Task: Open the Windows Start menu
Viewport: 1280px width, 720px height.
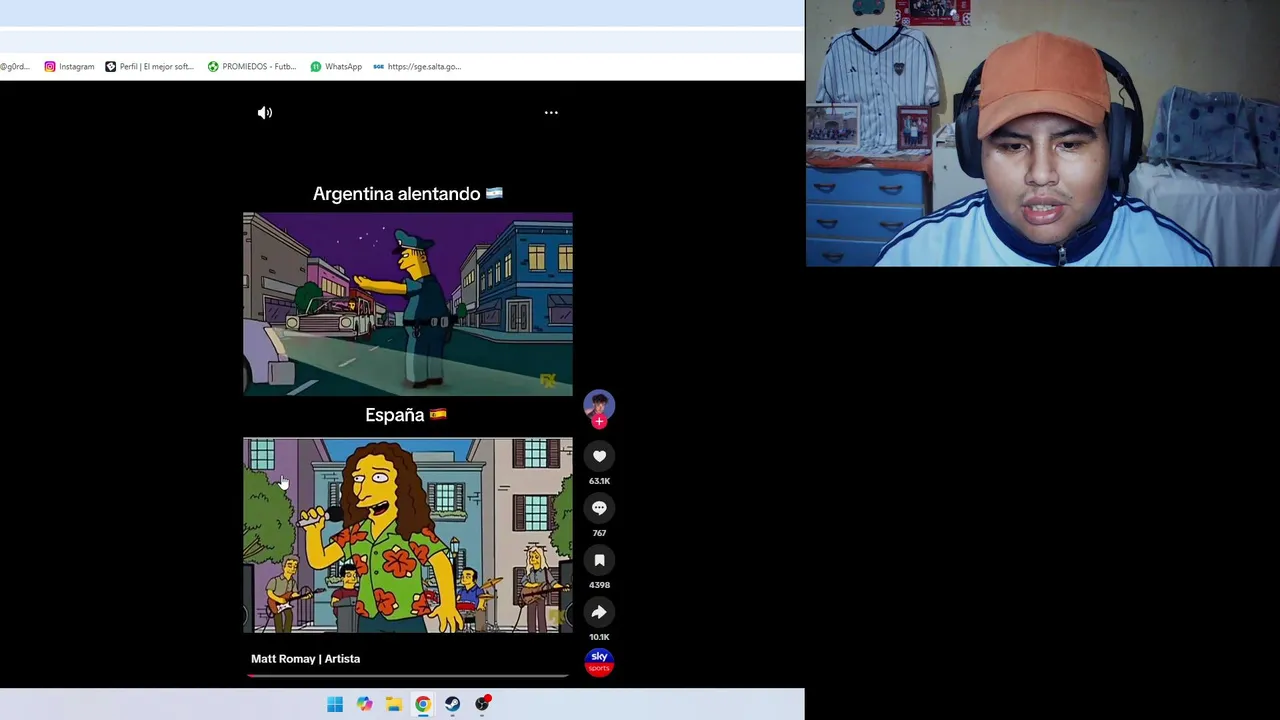Action: (x=335, y=704)
